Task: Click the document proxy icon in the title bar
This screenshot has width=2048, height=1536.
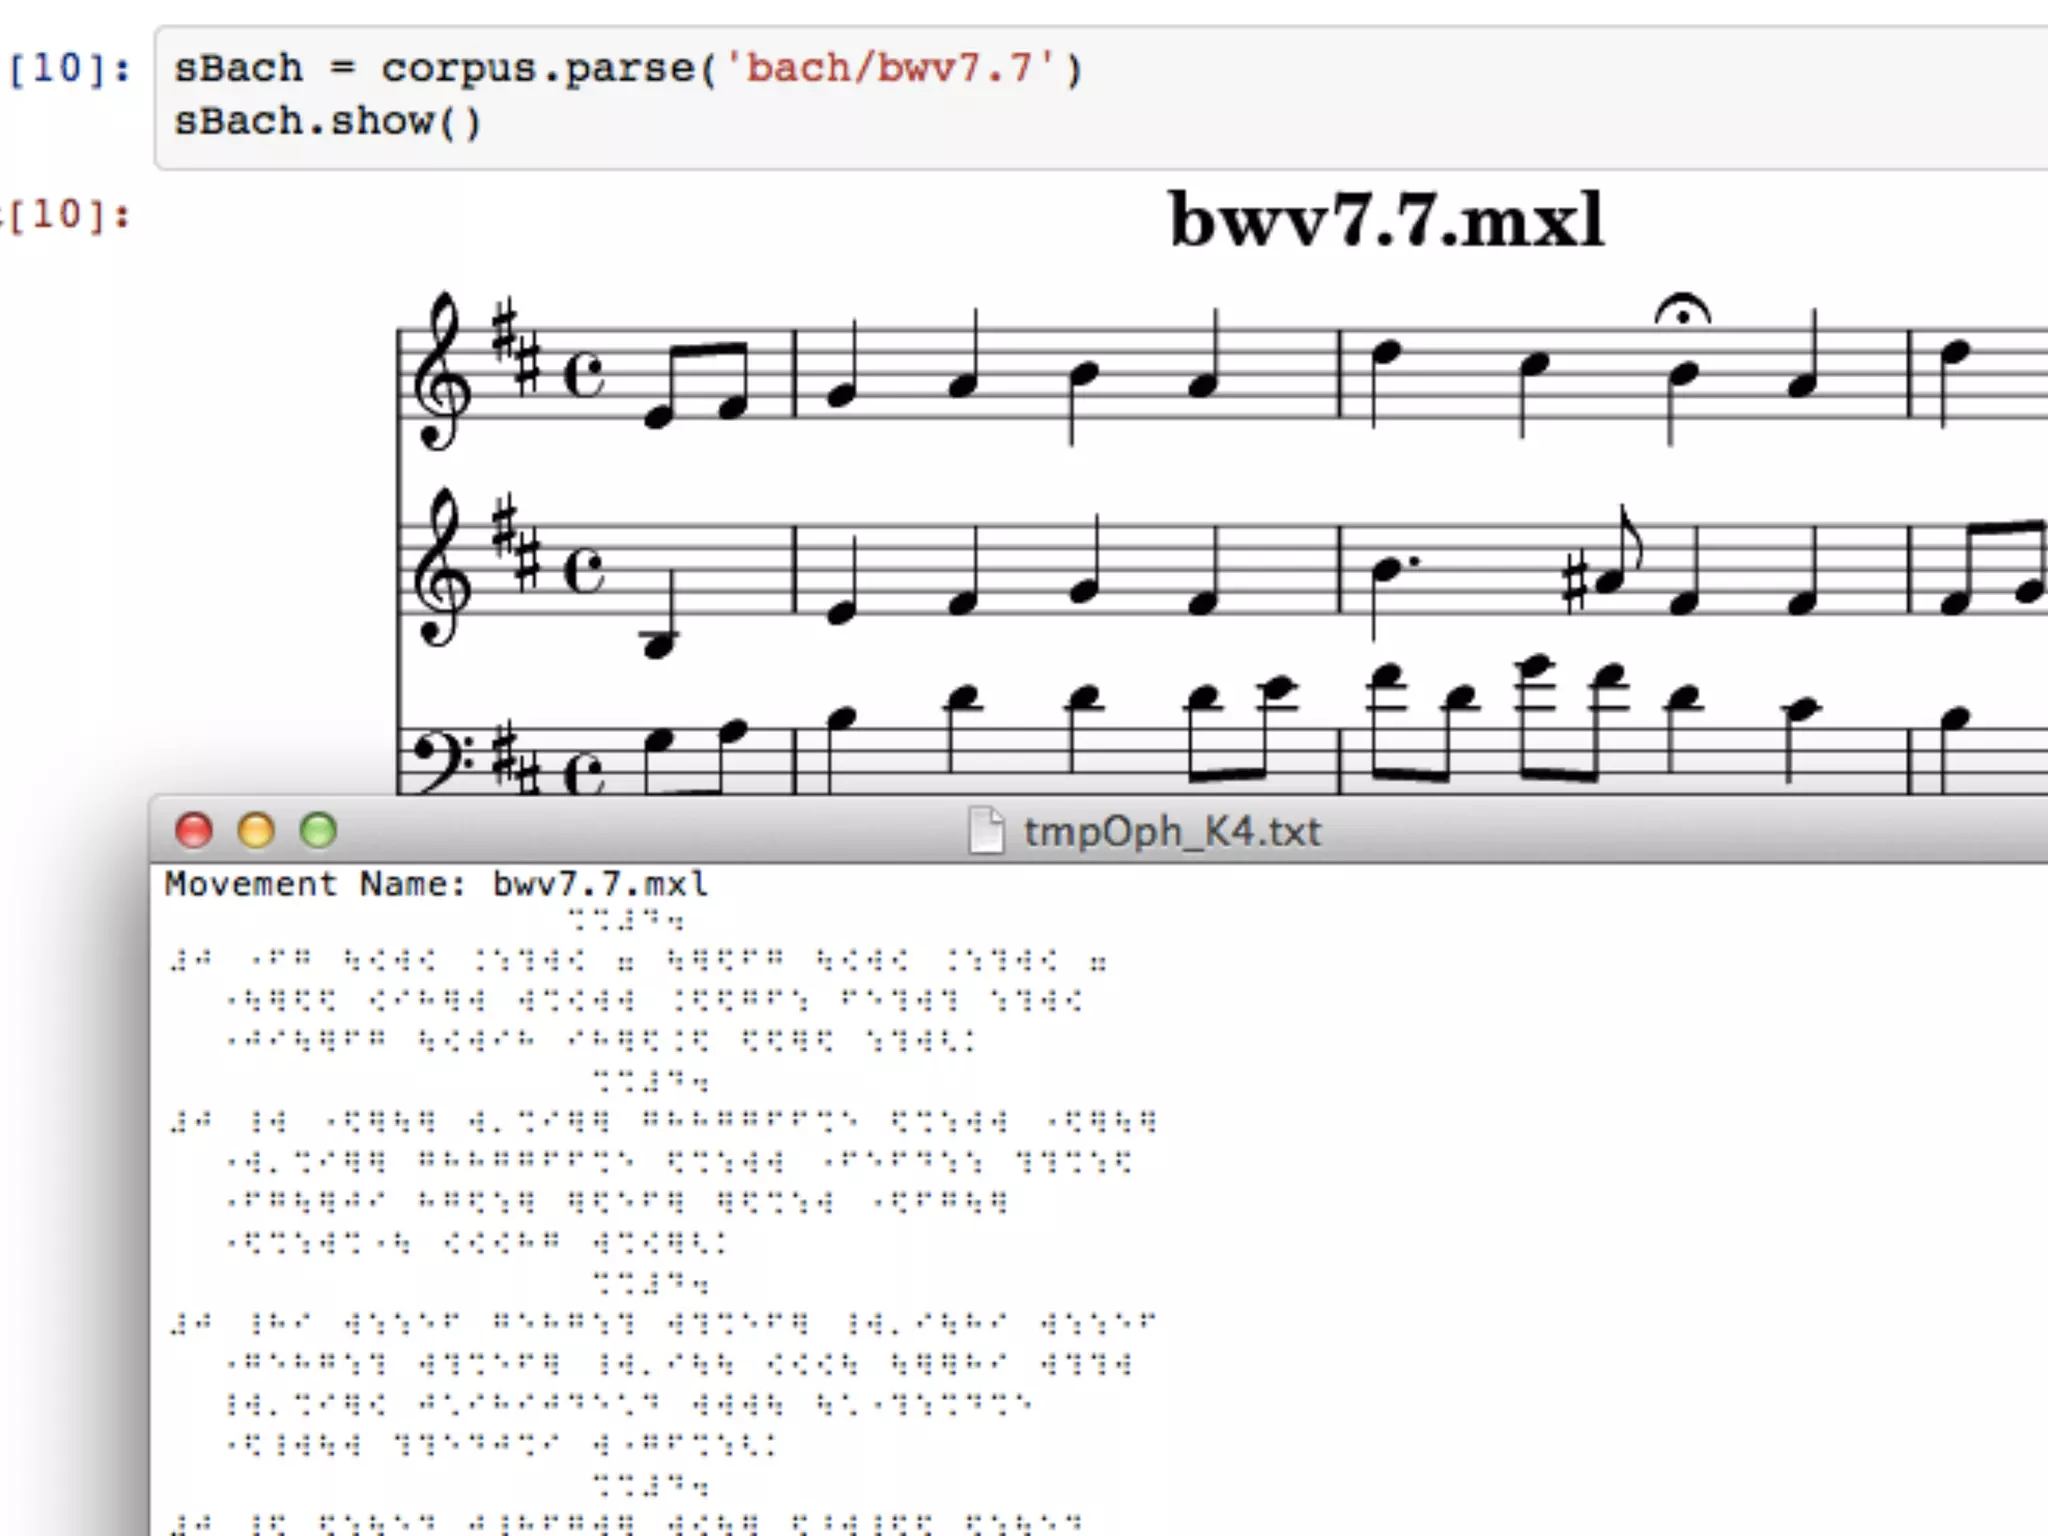Action: click(x=986, y=831)
